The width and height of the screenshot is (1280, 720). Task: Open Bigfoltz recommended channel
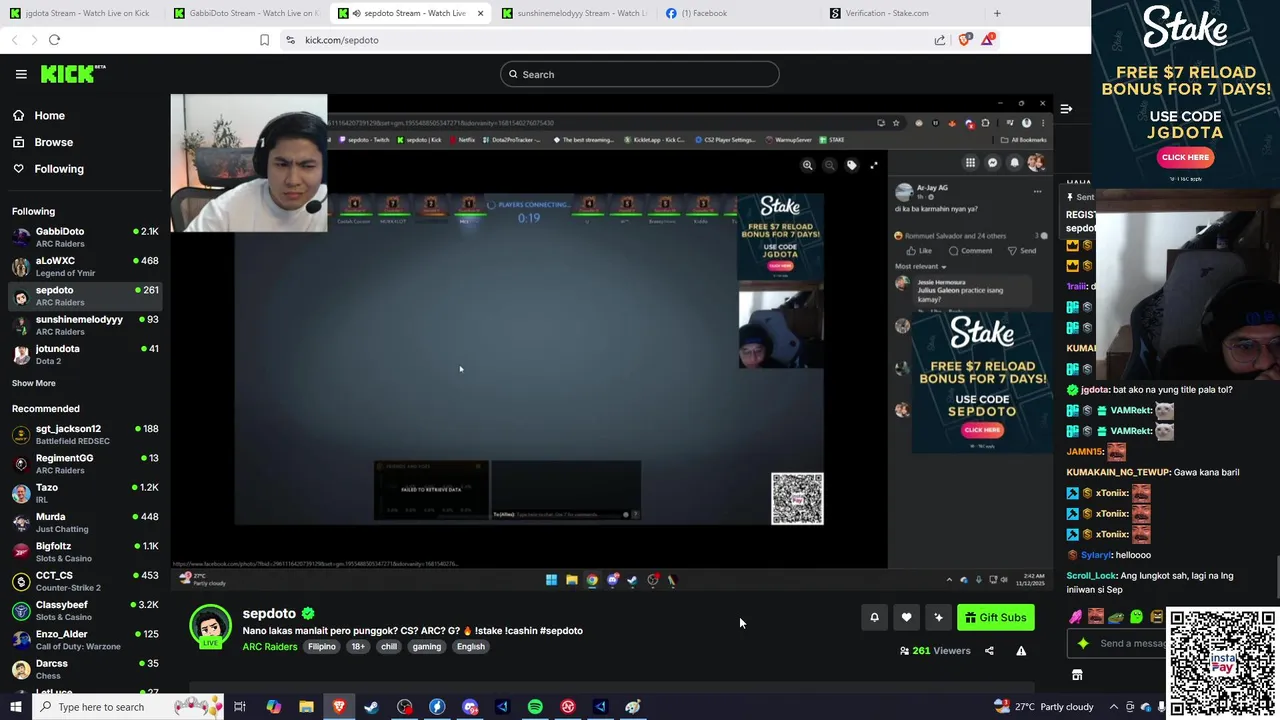click(x=85, y=552)
